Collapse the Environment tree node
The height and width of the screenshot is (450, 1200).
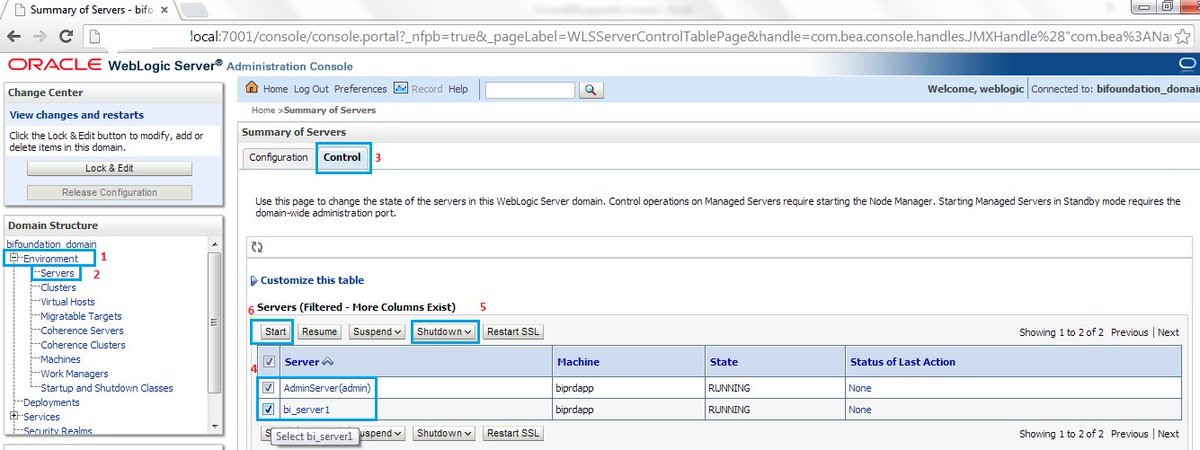(14, 259)
